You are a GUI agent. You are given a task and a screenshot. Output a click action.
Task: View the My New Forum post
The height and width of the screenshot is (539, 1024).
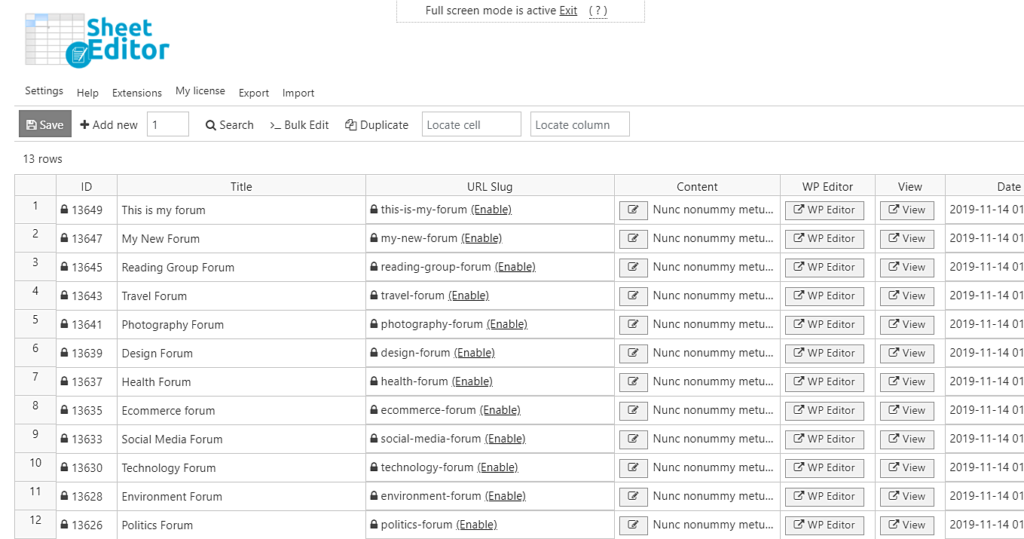click(x=906, y=238)
